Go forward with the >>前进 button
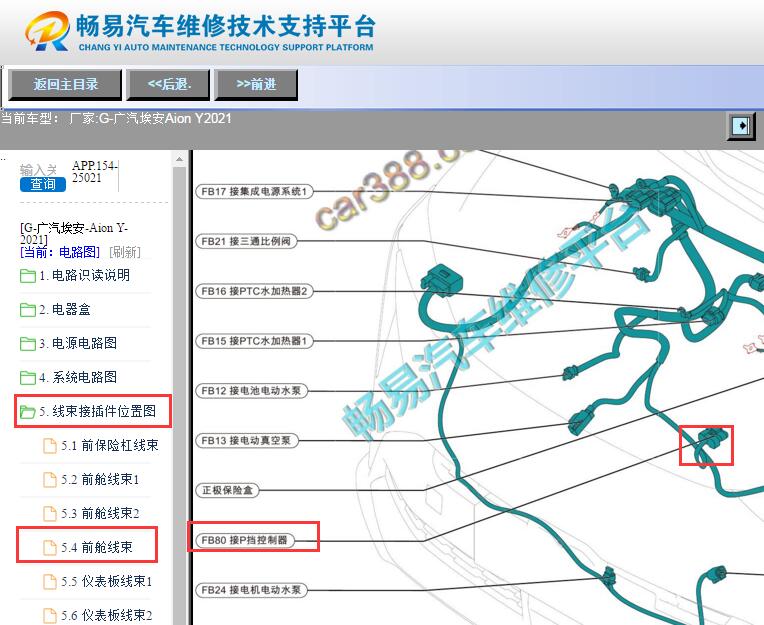 click(256, 85)
